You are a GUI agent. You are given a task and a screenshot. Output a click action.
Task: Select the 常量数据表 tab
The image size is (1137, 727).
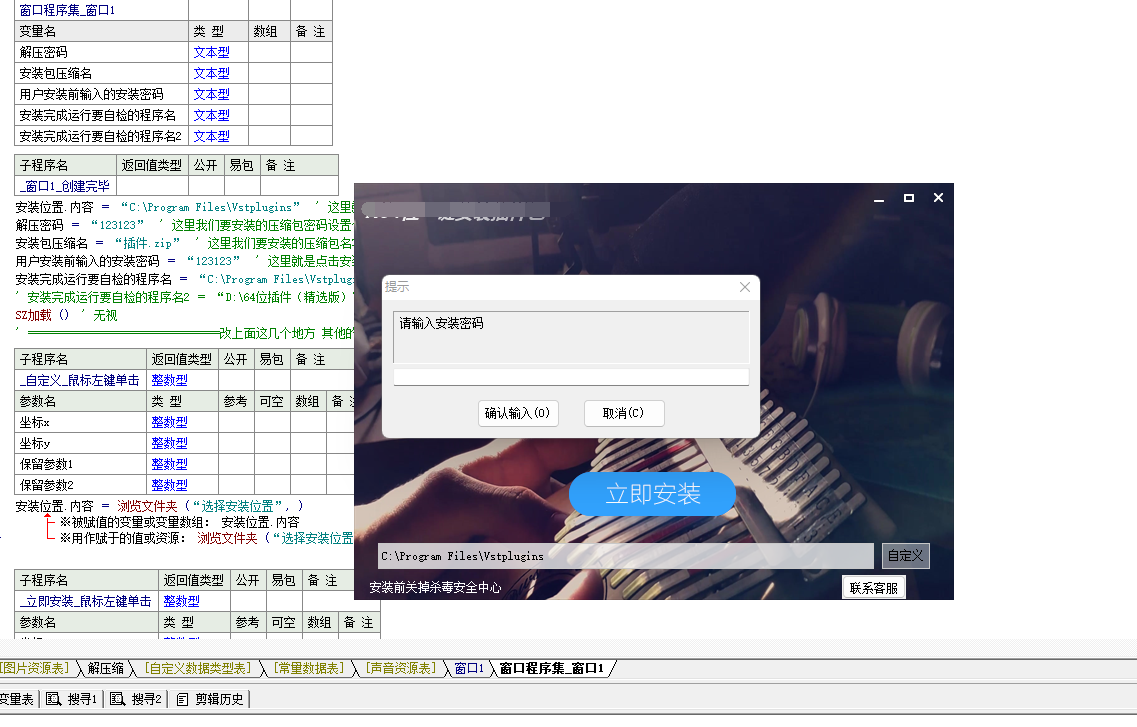point(309,668)
